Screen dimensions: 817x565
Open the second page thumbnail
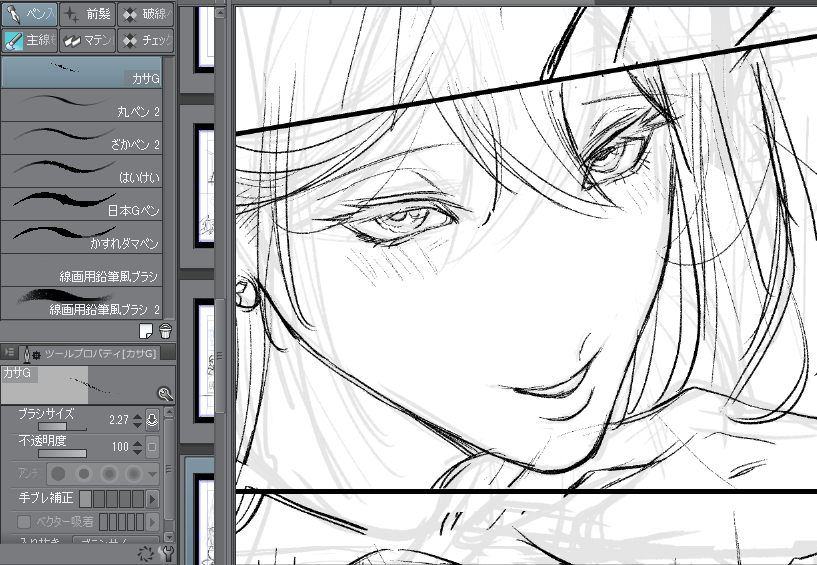point(204,186)
